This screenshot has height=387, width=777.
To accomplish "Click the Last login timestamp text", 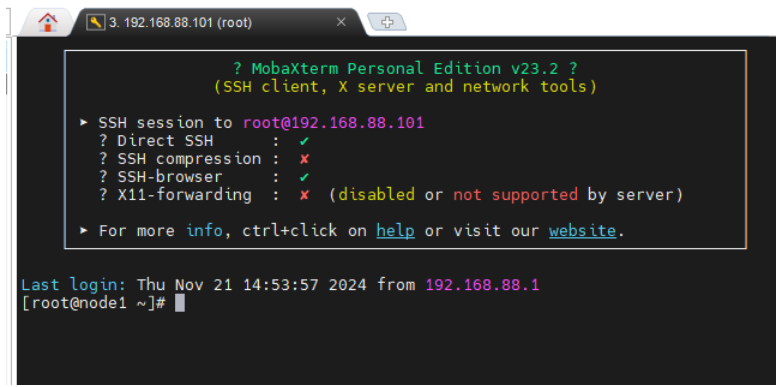I will pyautogui.click(x=252, y=285).
